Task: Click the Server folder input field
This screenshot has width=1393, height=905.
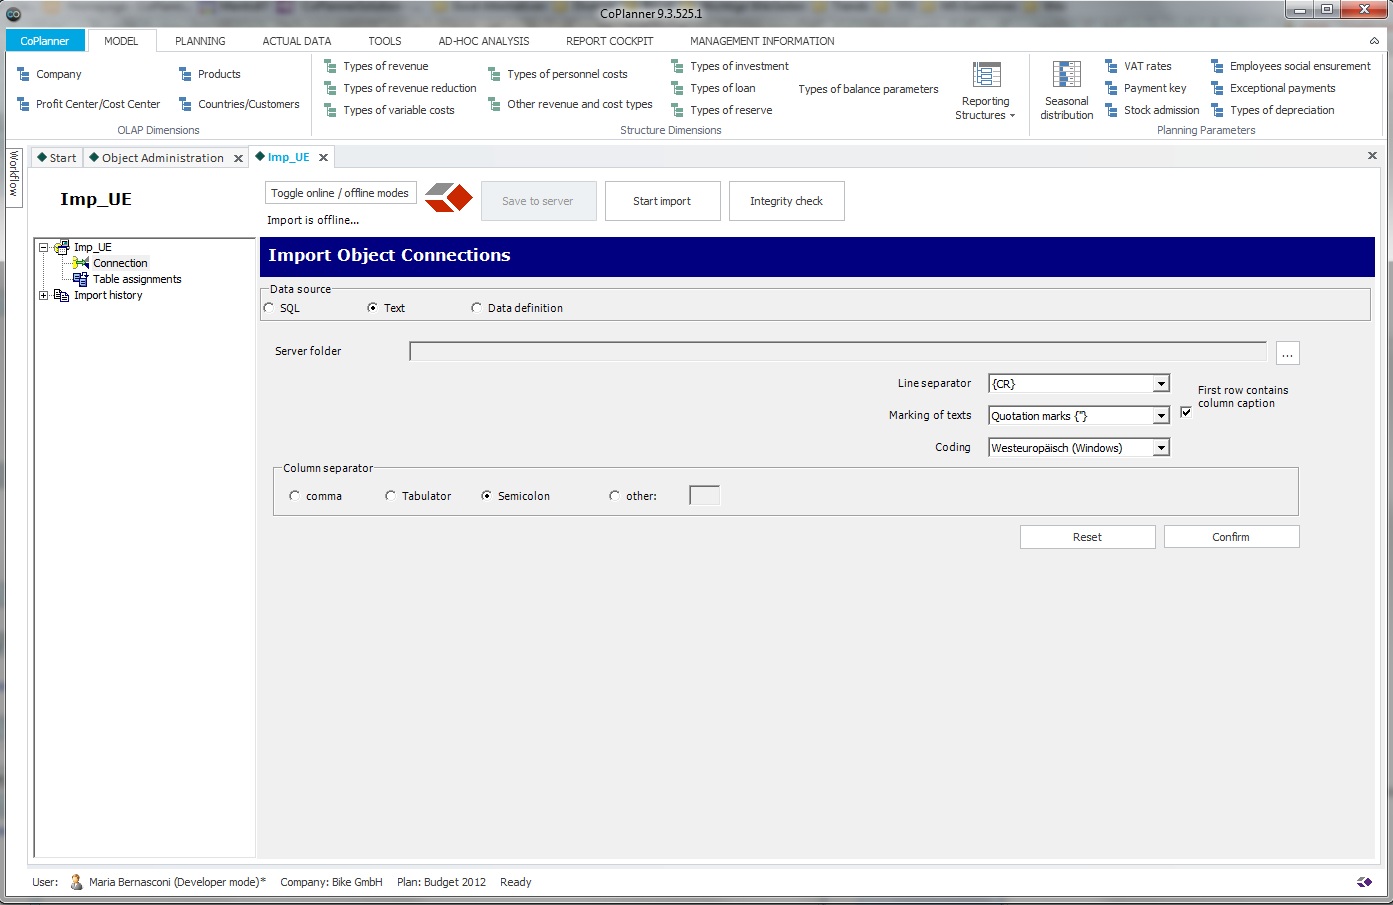Action: [x=838, y=351]
